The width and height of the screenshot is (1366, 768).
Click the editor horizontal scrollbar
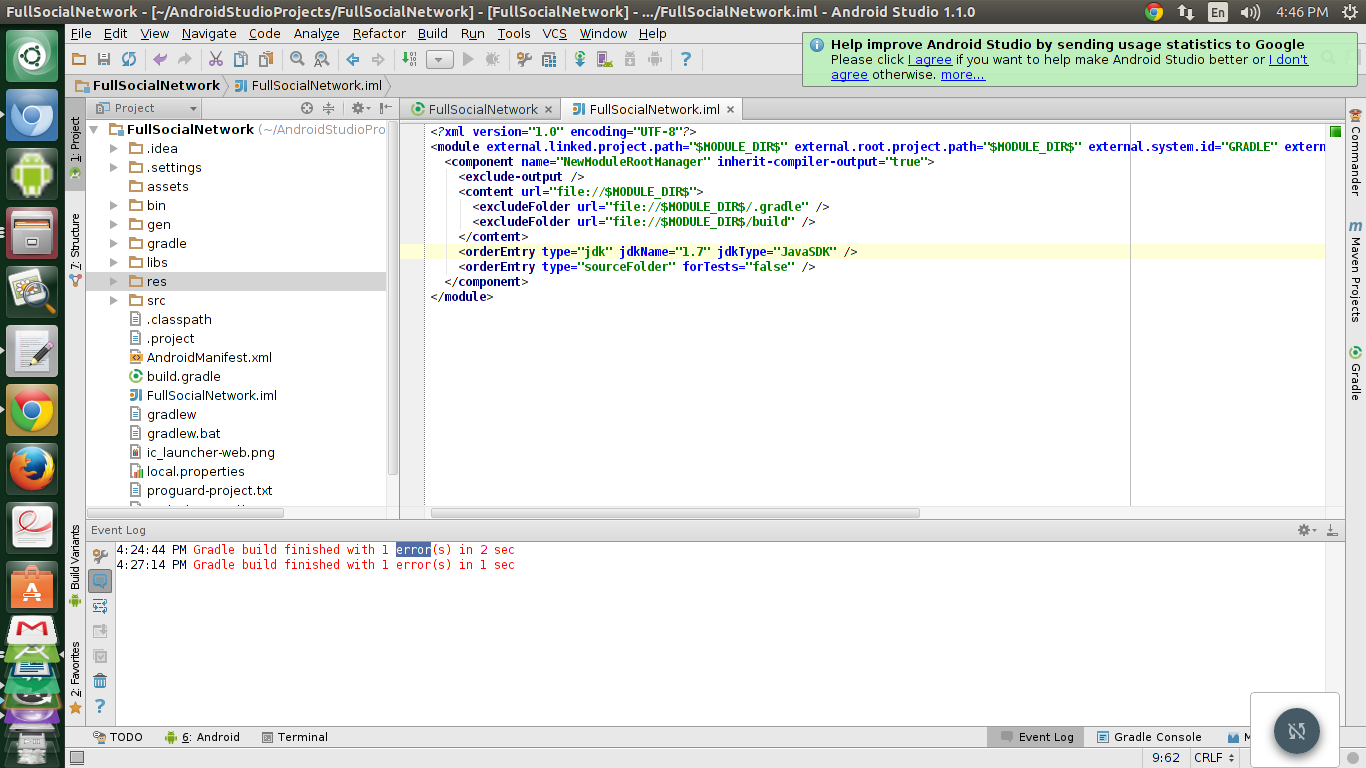(675, 513)
